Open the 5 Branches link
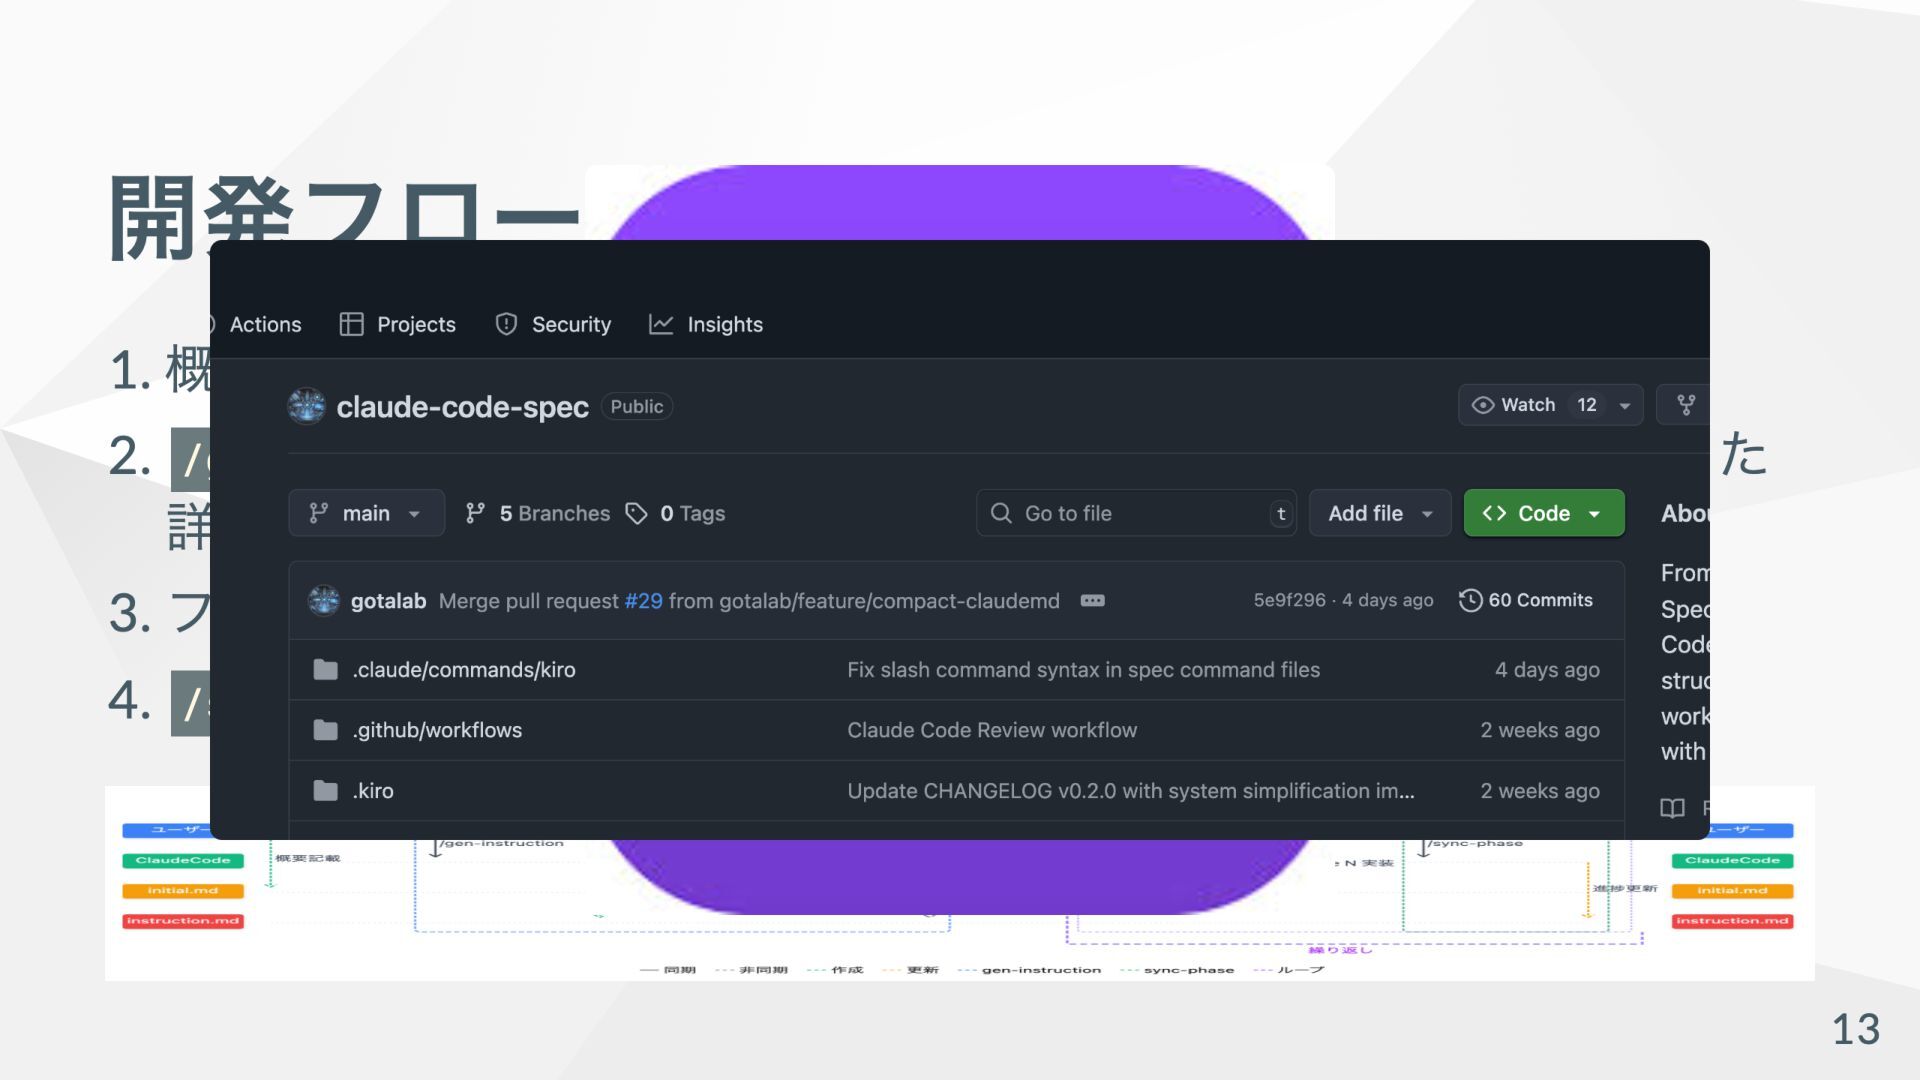 coord(554,513)
